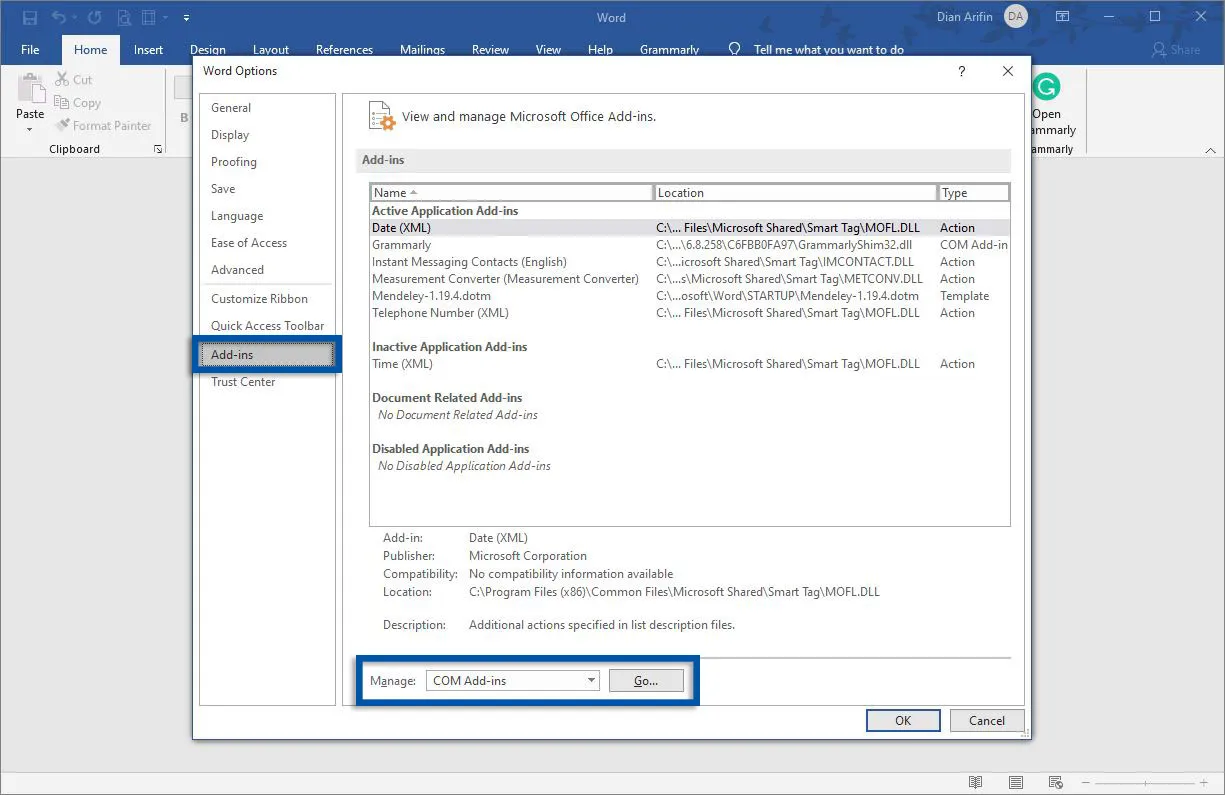Image resolution: width=1225 pixels, height=795 pixels.
Task: Switch to the Mailings ribbon tab
Action: point(422,49)
